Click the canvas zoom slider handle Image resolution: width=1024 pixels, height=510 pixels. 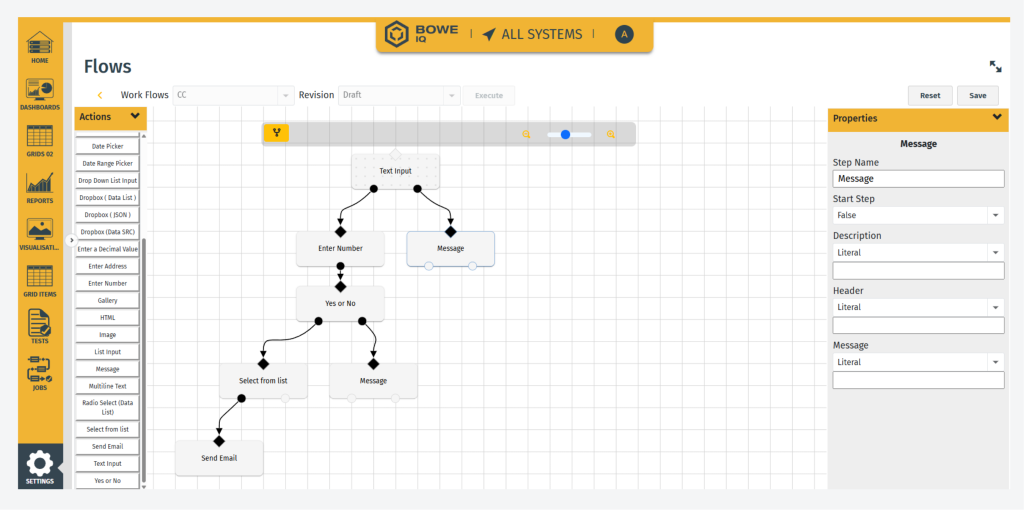565,134
